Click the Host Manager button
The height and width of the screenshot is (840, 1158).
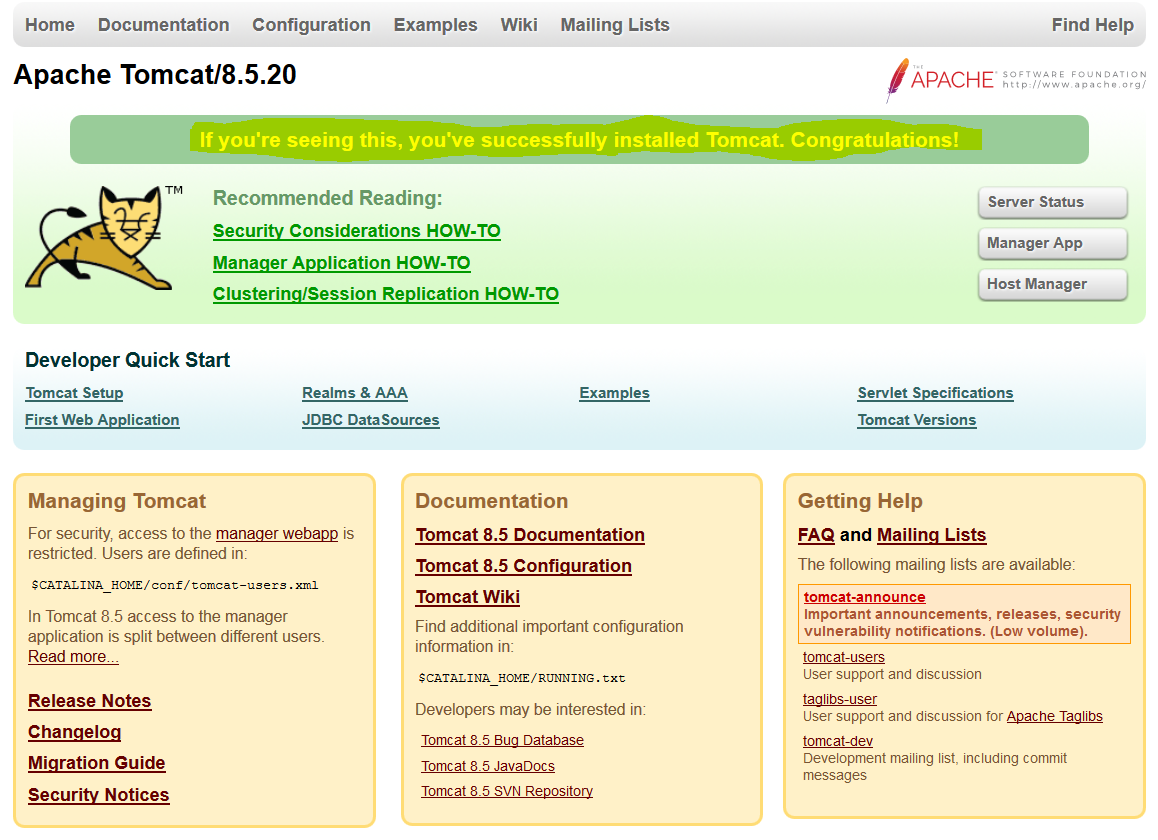click(x=1052, y=284)
